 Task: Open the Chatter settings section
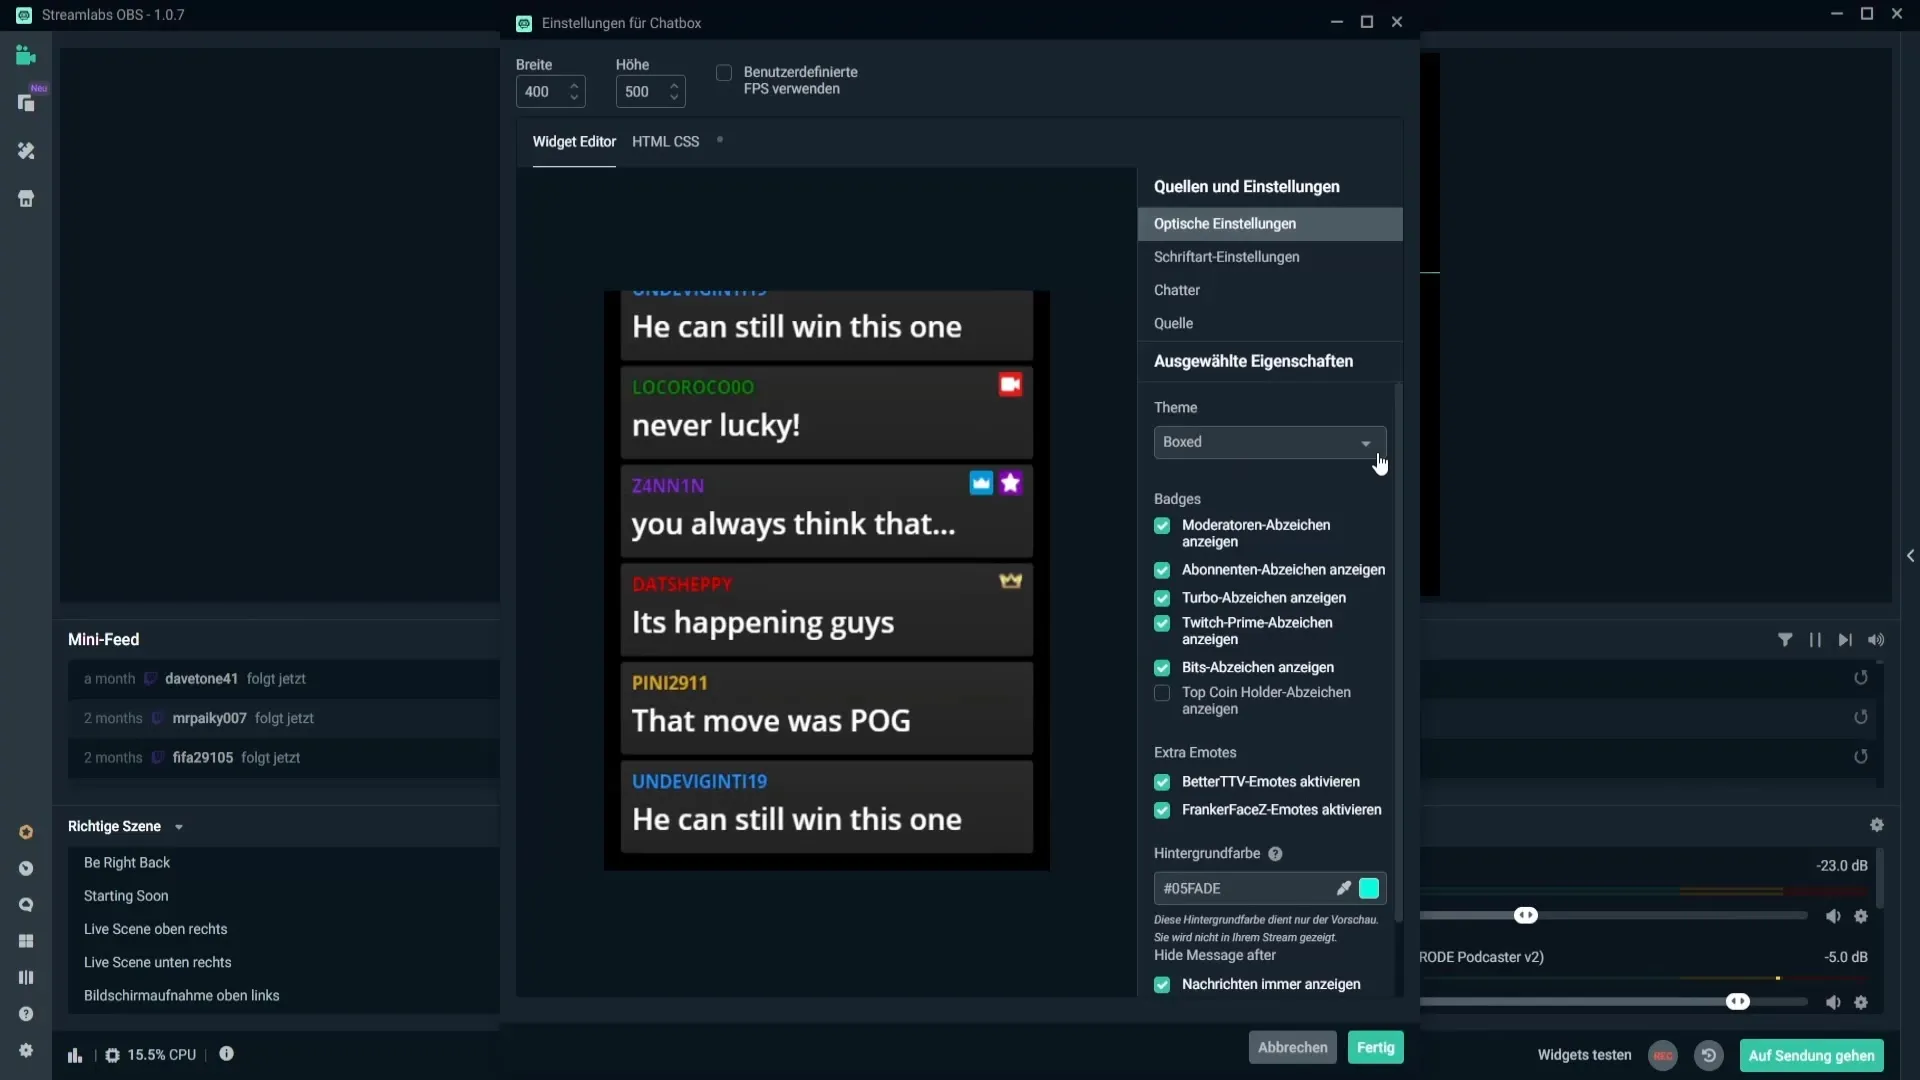(1270, 290)
